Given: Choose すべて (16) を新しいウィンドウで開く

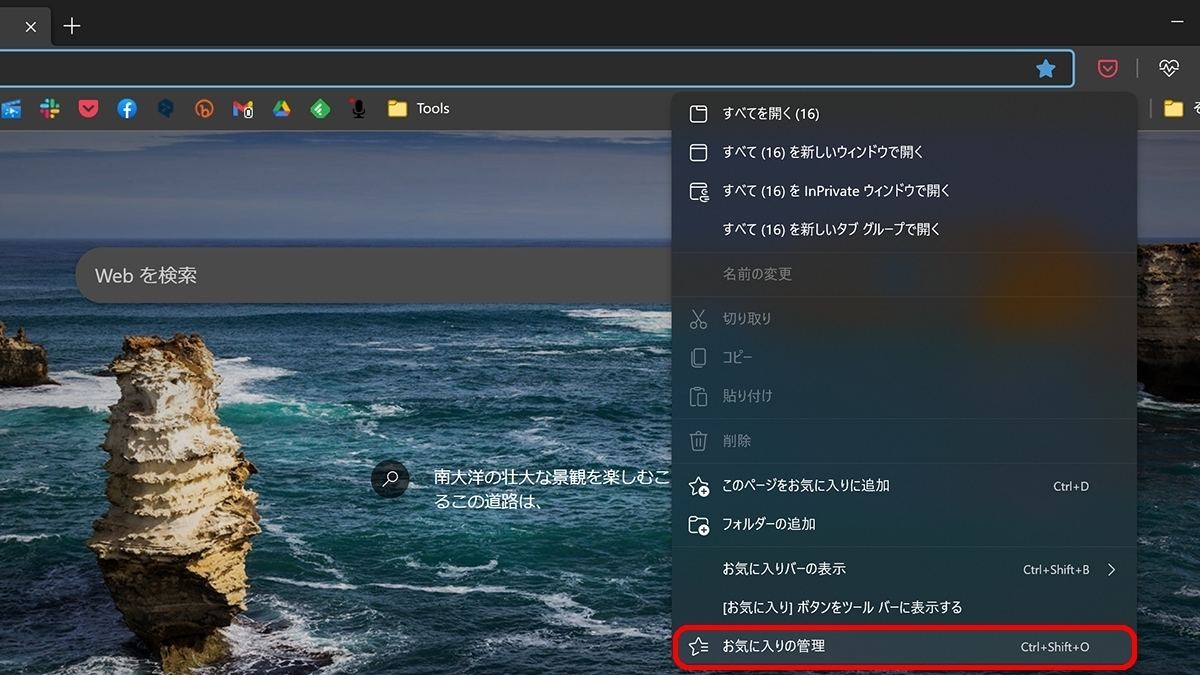Looking at the screenshot, I should [904, 153].
